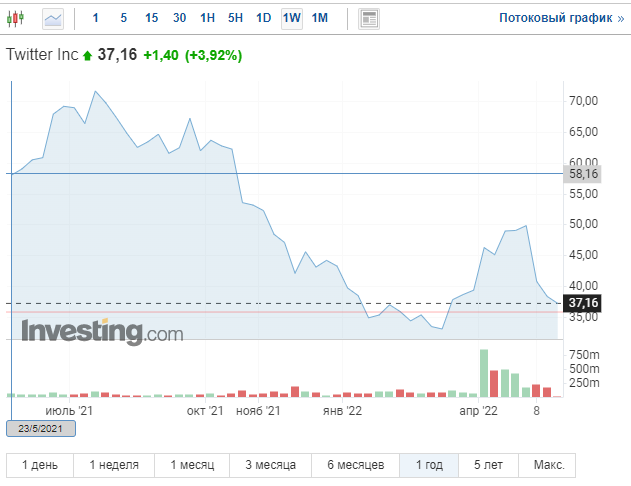Image resolution: width=631 pixels, height=486 pixels.
Task: Click the нояб '21 axis label
Action: tap(258, 411)
